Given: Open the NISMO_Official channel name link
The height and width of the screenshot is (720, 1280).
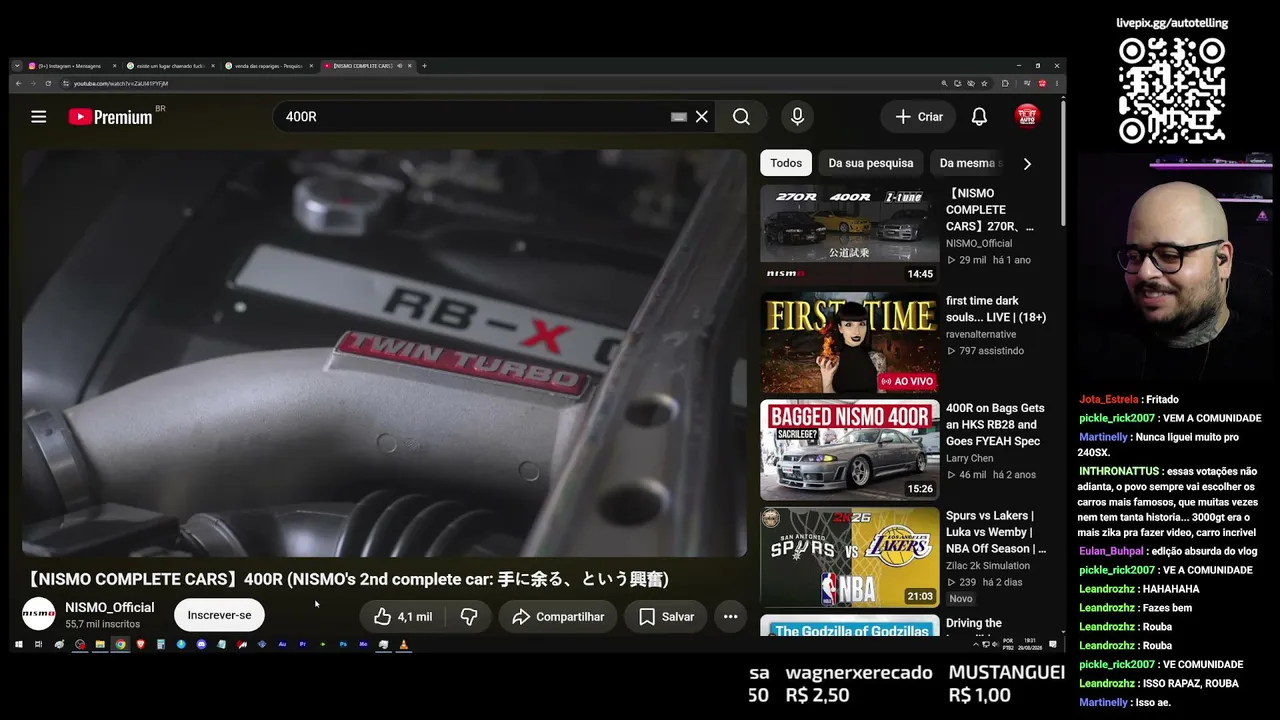Looking at the screenshot, I should pyautogui.click(x=110, y=607).
